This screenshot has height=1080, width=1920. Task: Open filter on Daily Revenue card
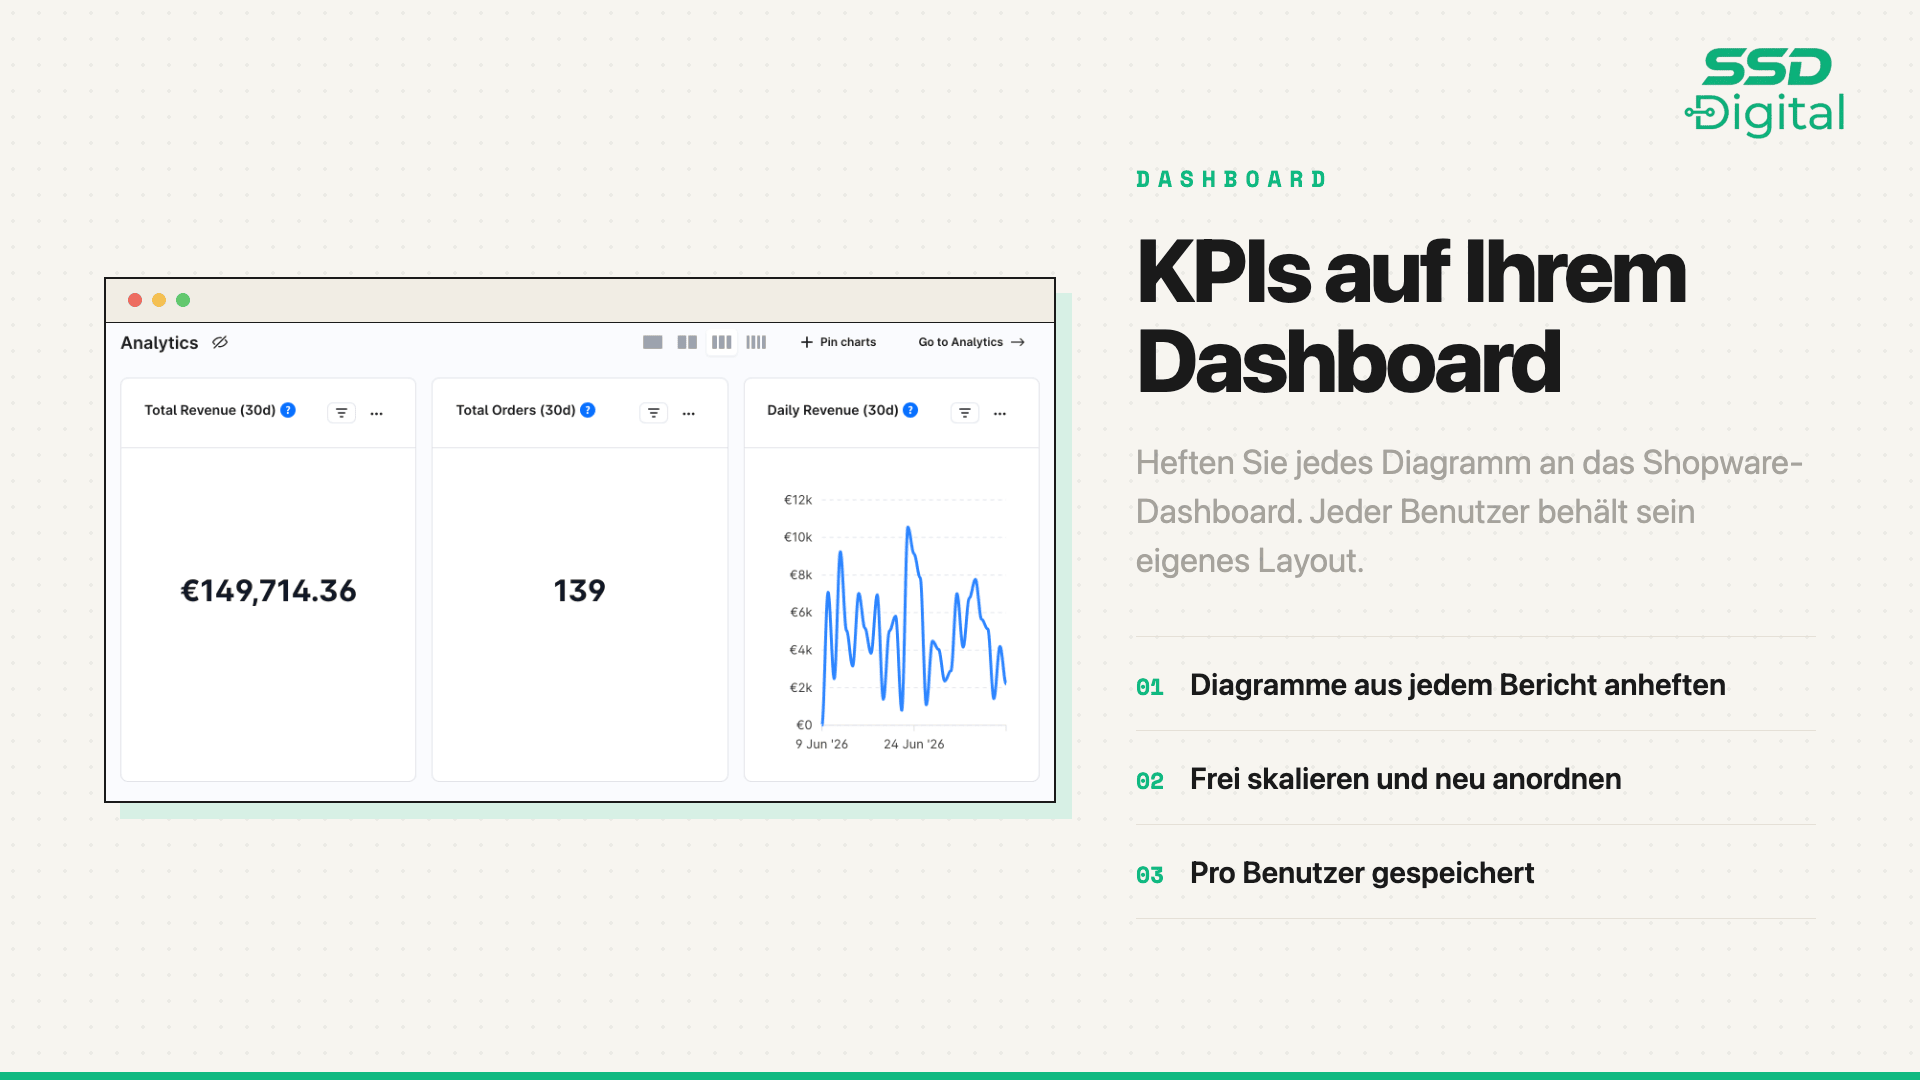click(x=964, y=412)
